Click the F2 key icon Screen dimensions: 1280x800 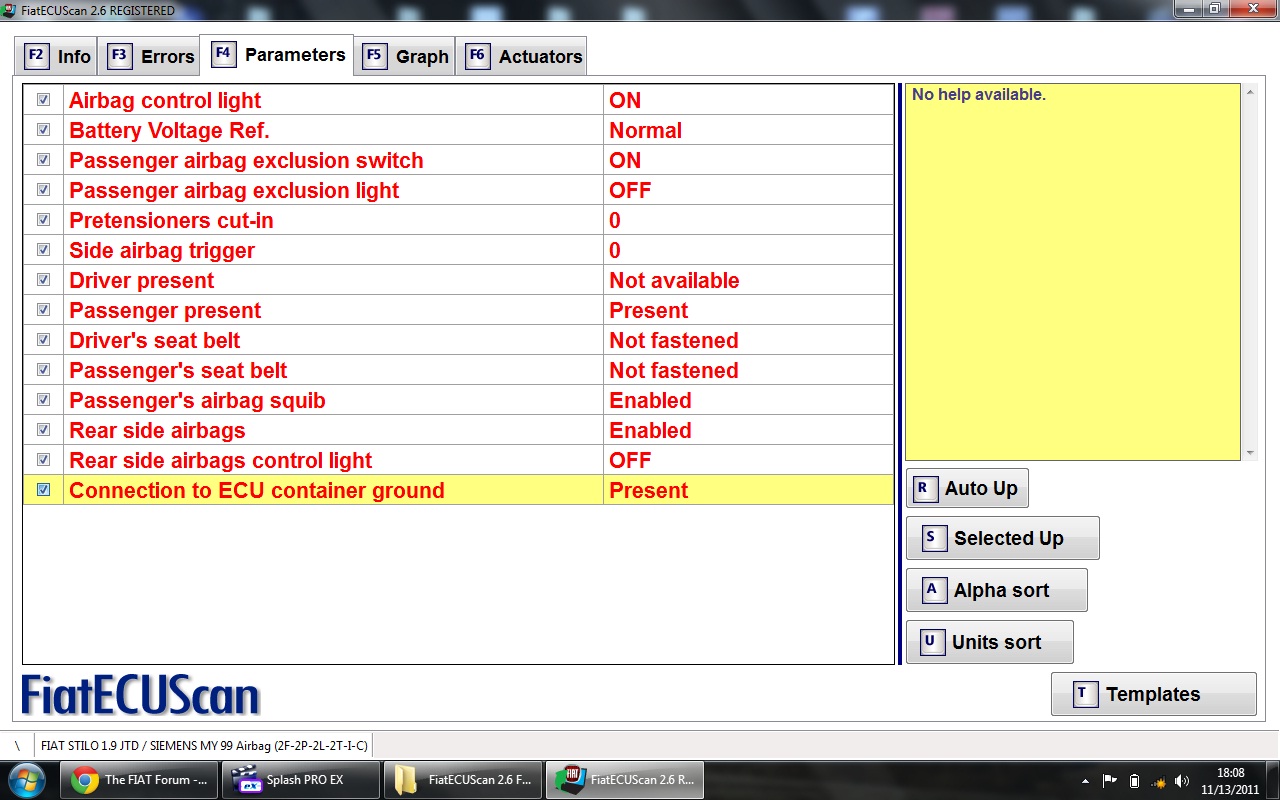point(36,55)
